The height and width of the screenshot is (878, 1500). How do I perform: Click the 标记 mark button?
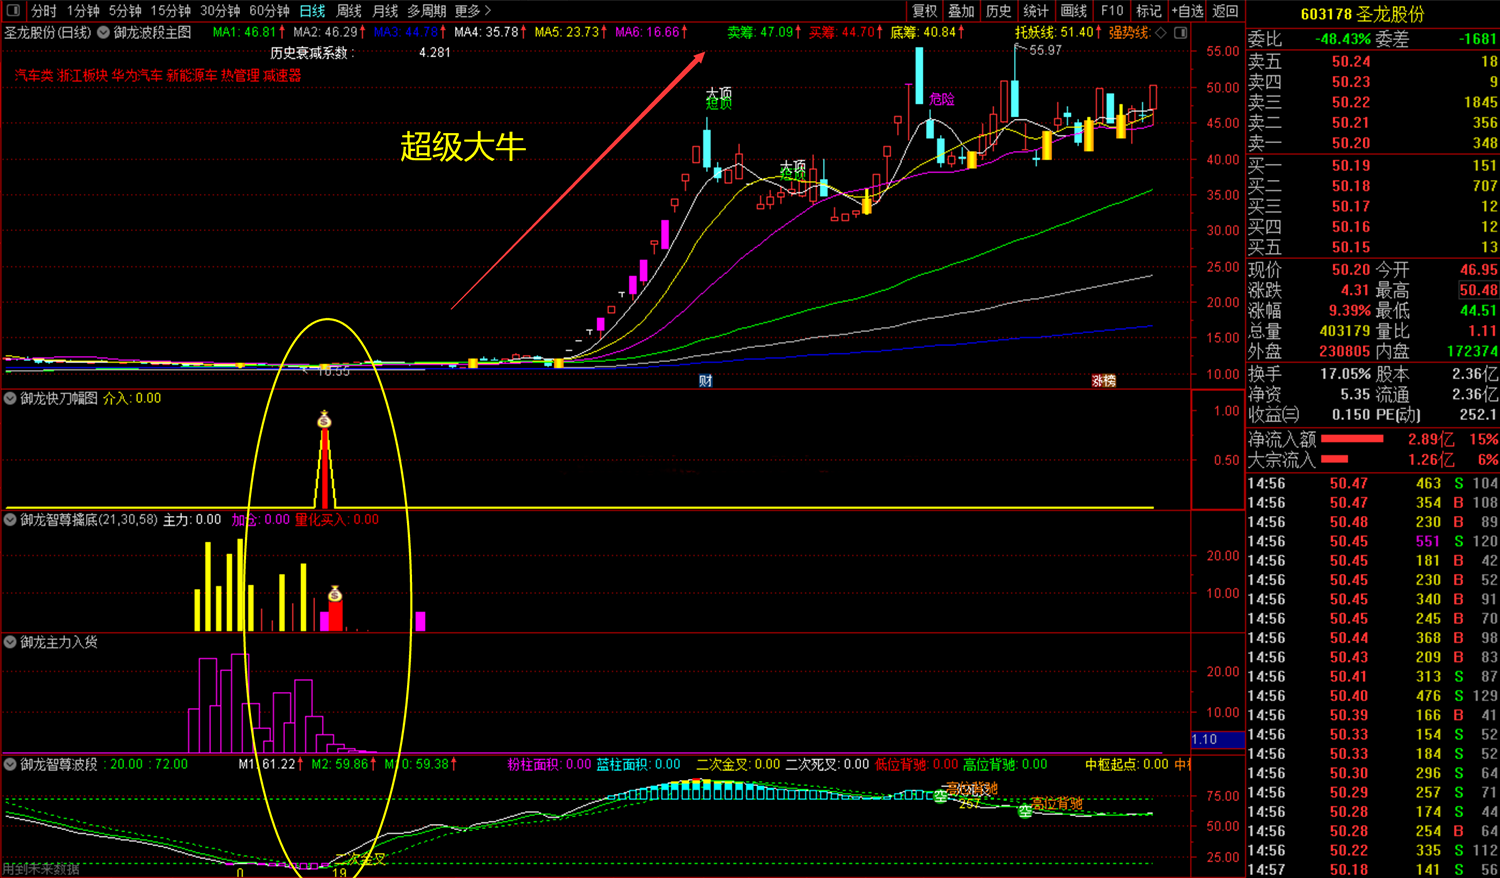[1149, 11]
